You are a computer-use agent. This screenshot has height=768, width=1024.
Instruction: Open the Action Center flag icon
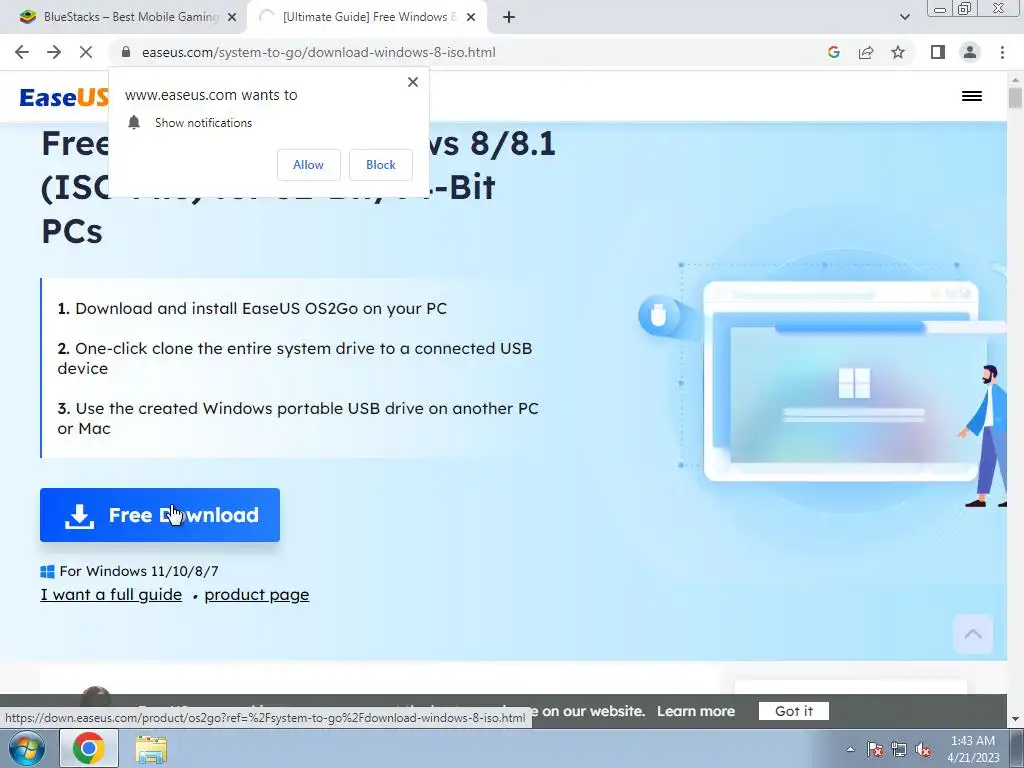tap(875, 749)
